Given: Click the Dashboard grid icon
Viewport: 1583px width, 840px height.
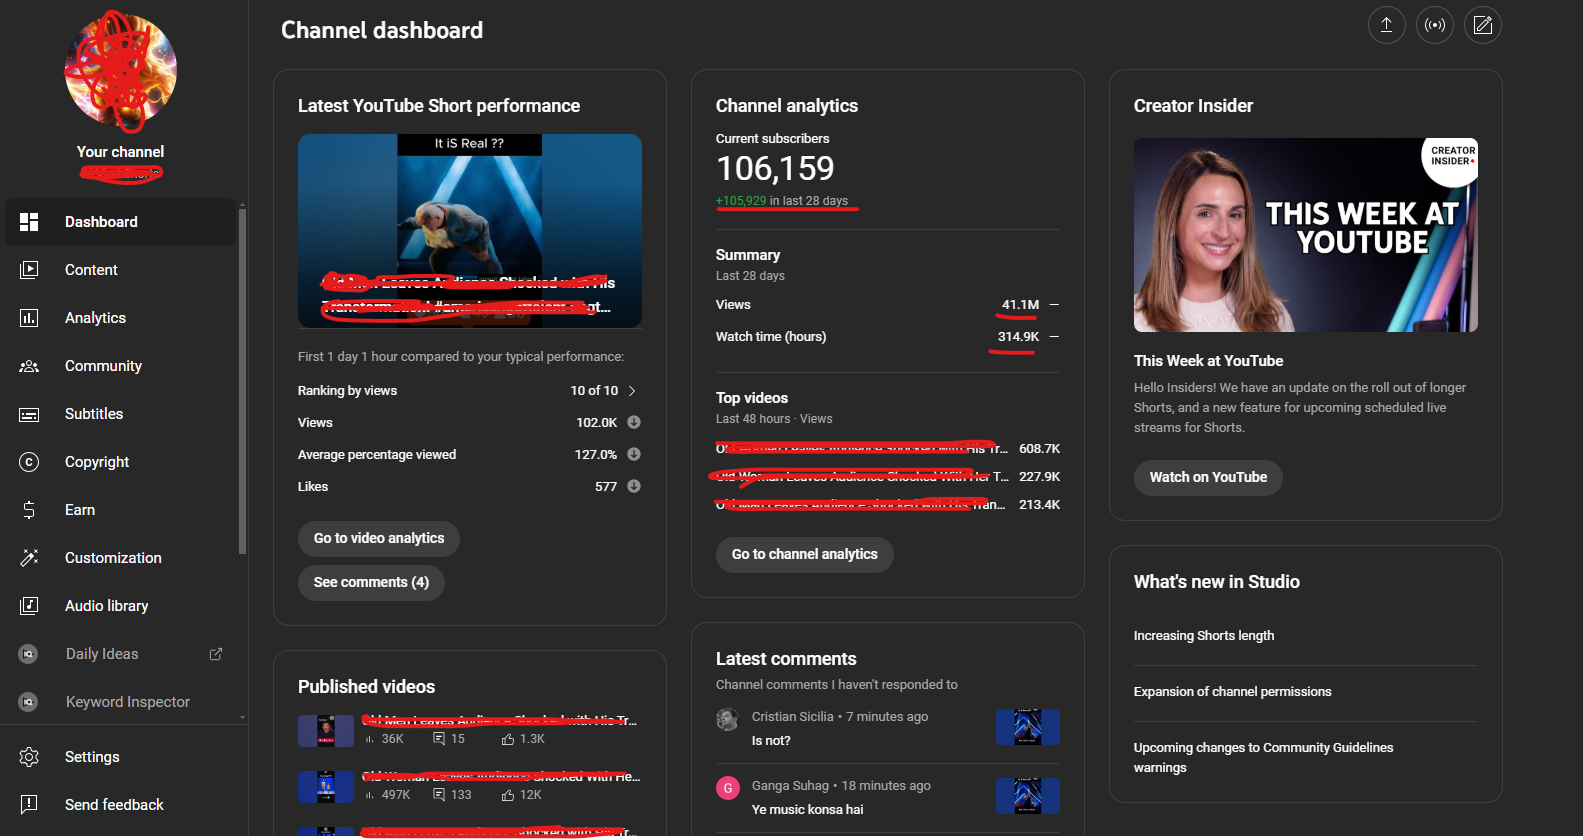Looking at the screenshot, I should (29, 222).
